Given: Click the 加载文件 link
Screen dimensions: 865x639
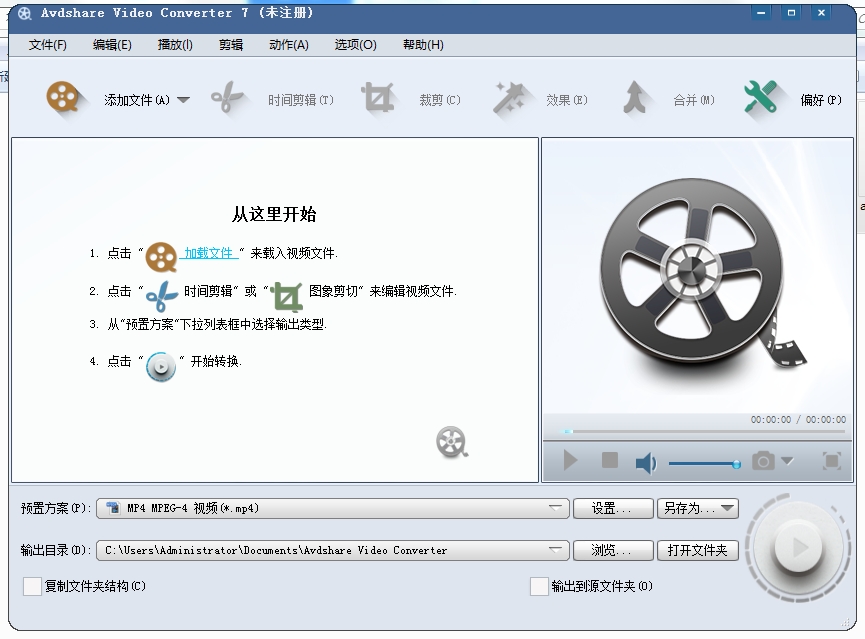Looking at the screenshot, I should [x=209, y=253].
